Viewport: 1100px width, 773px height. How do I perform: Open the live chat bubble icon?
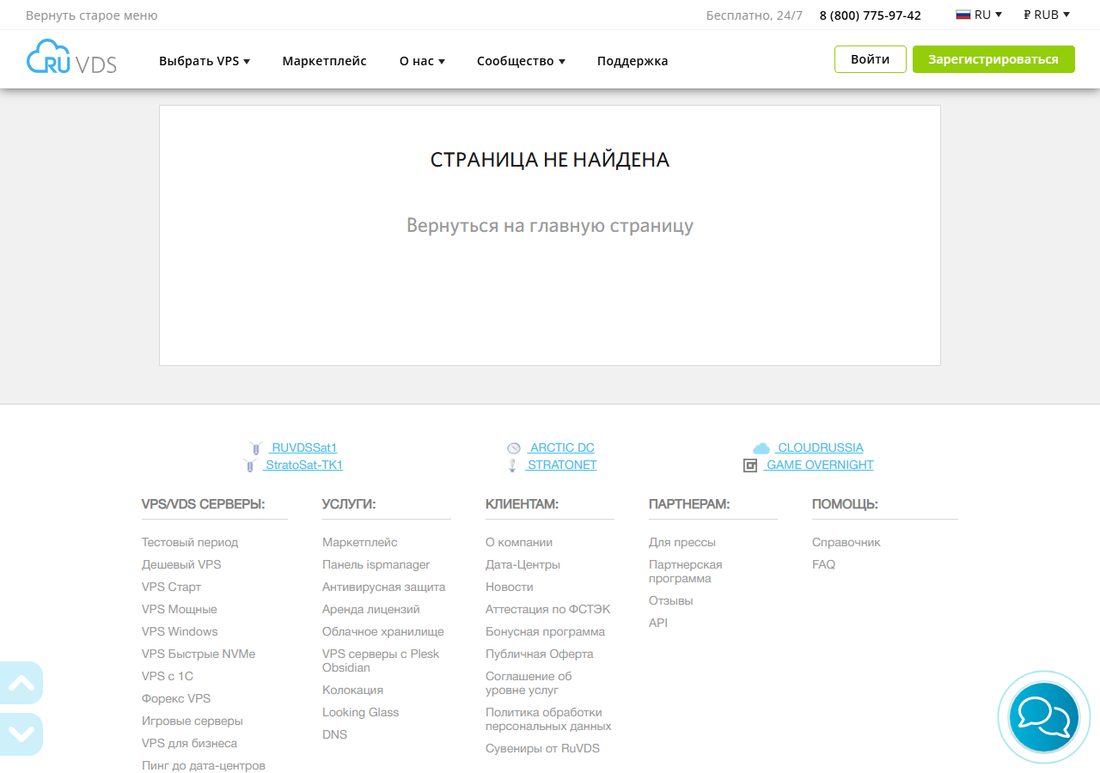point(1043,717)
